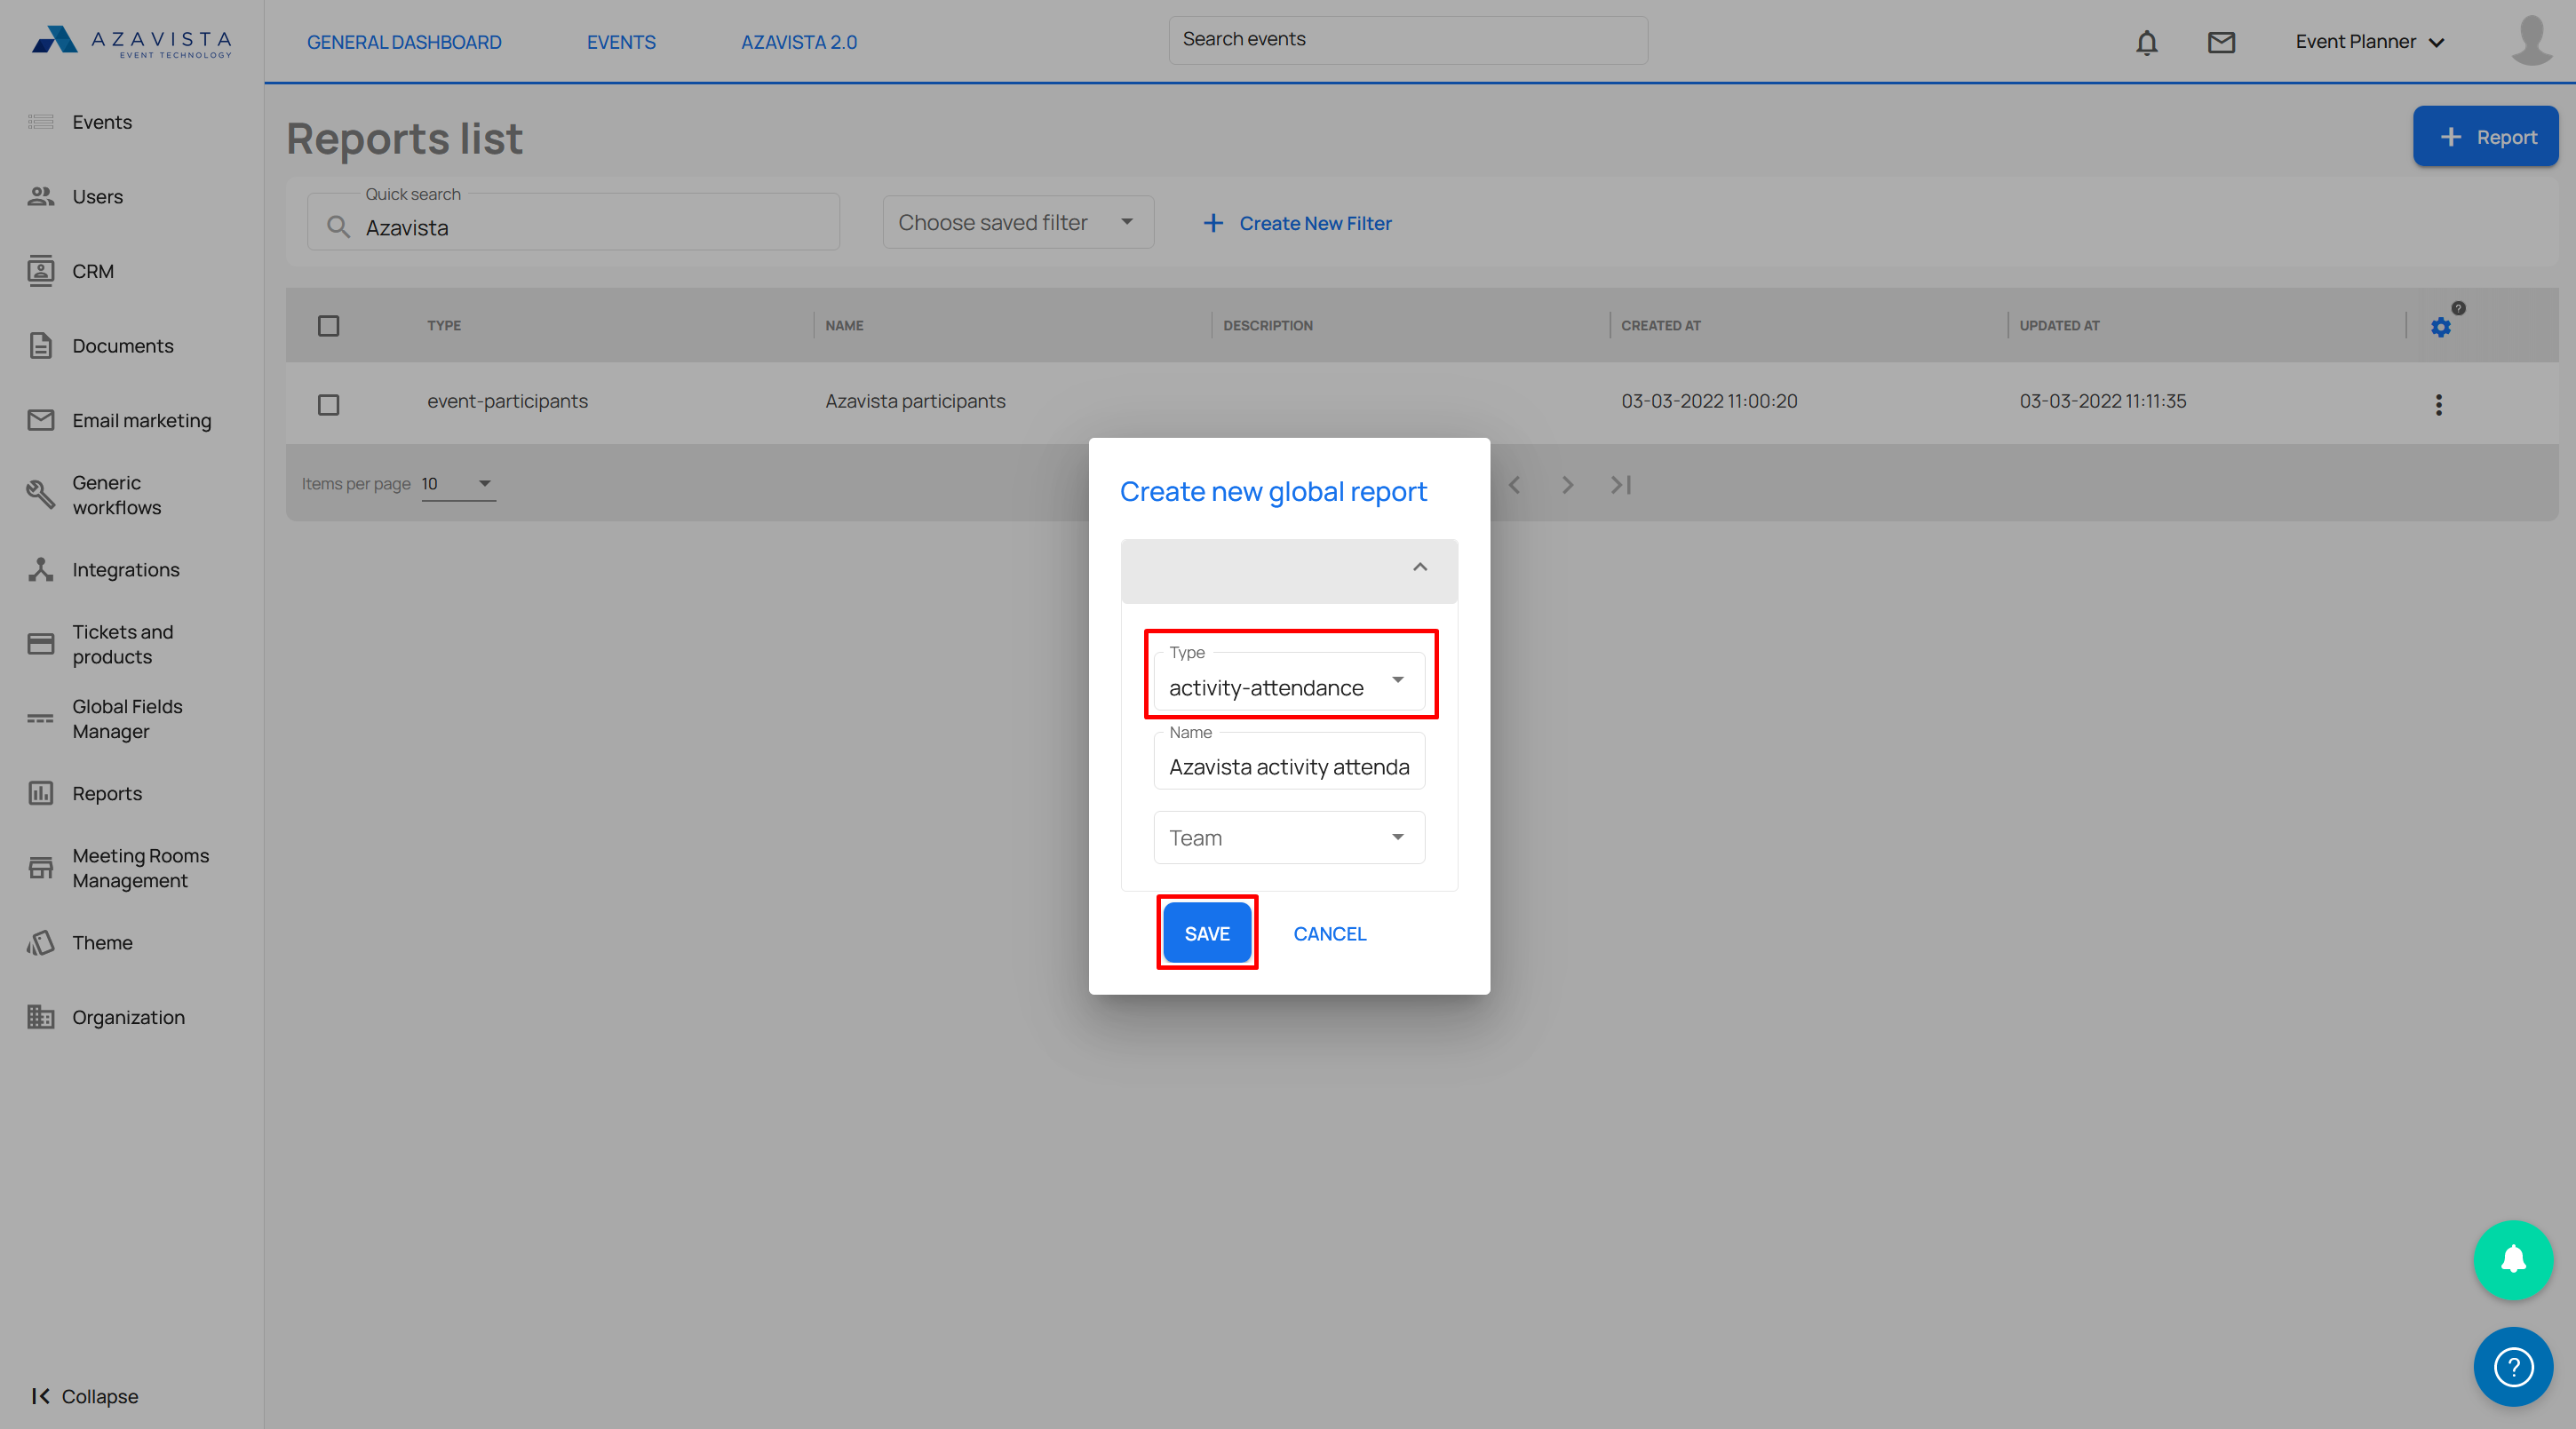Click updated date 03-03-2022 11:11:35
2576x1429 pixels.
(x=2102, y=401)
